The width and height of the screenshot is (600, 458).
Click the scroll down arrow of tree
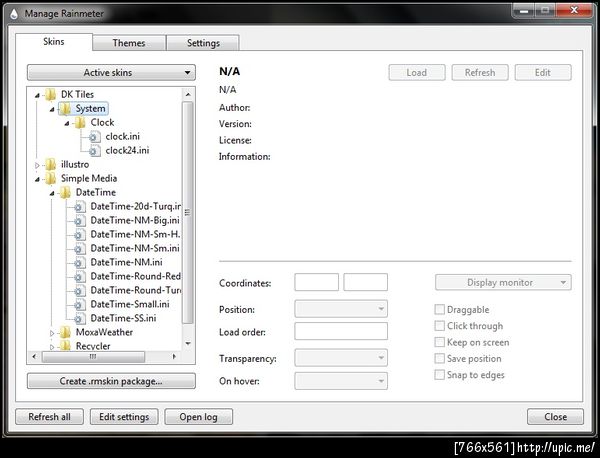[x=188, y=344]
